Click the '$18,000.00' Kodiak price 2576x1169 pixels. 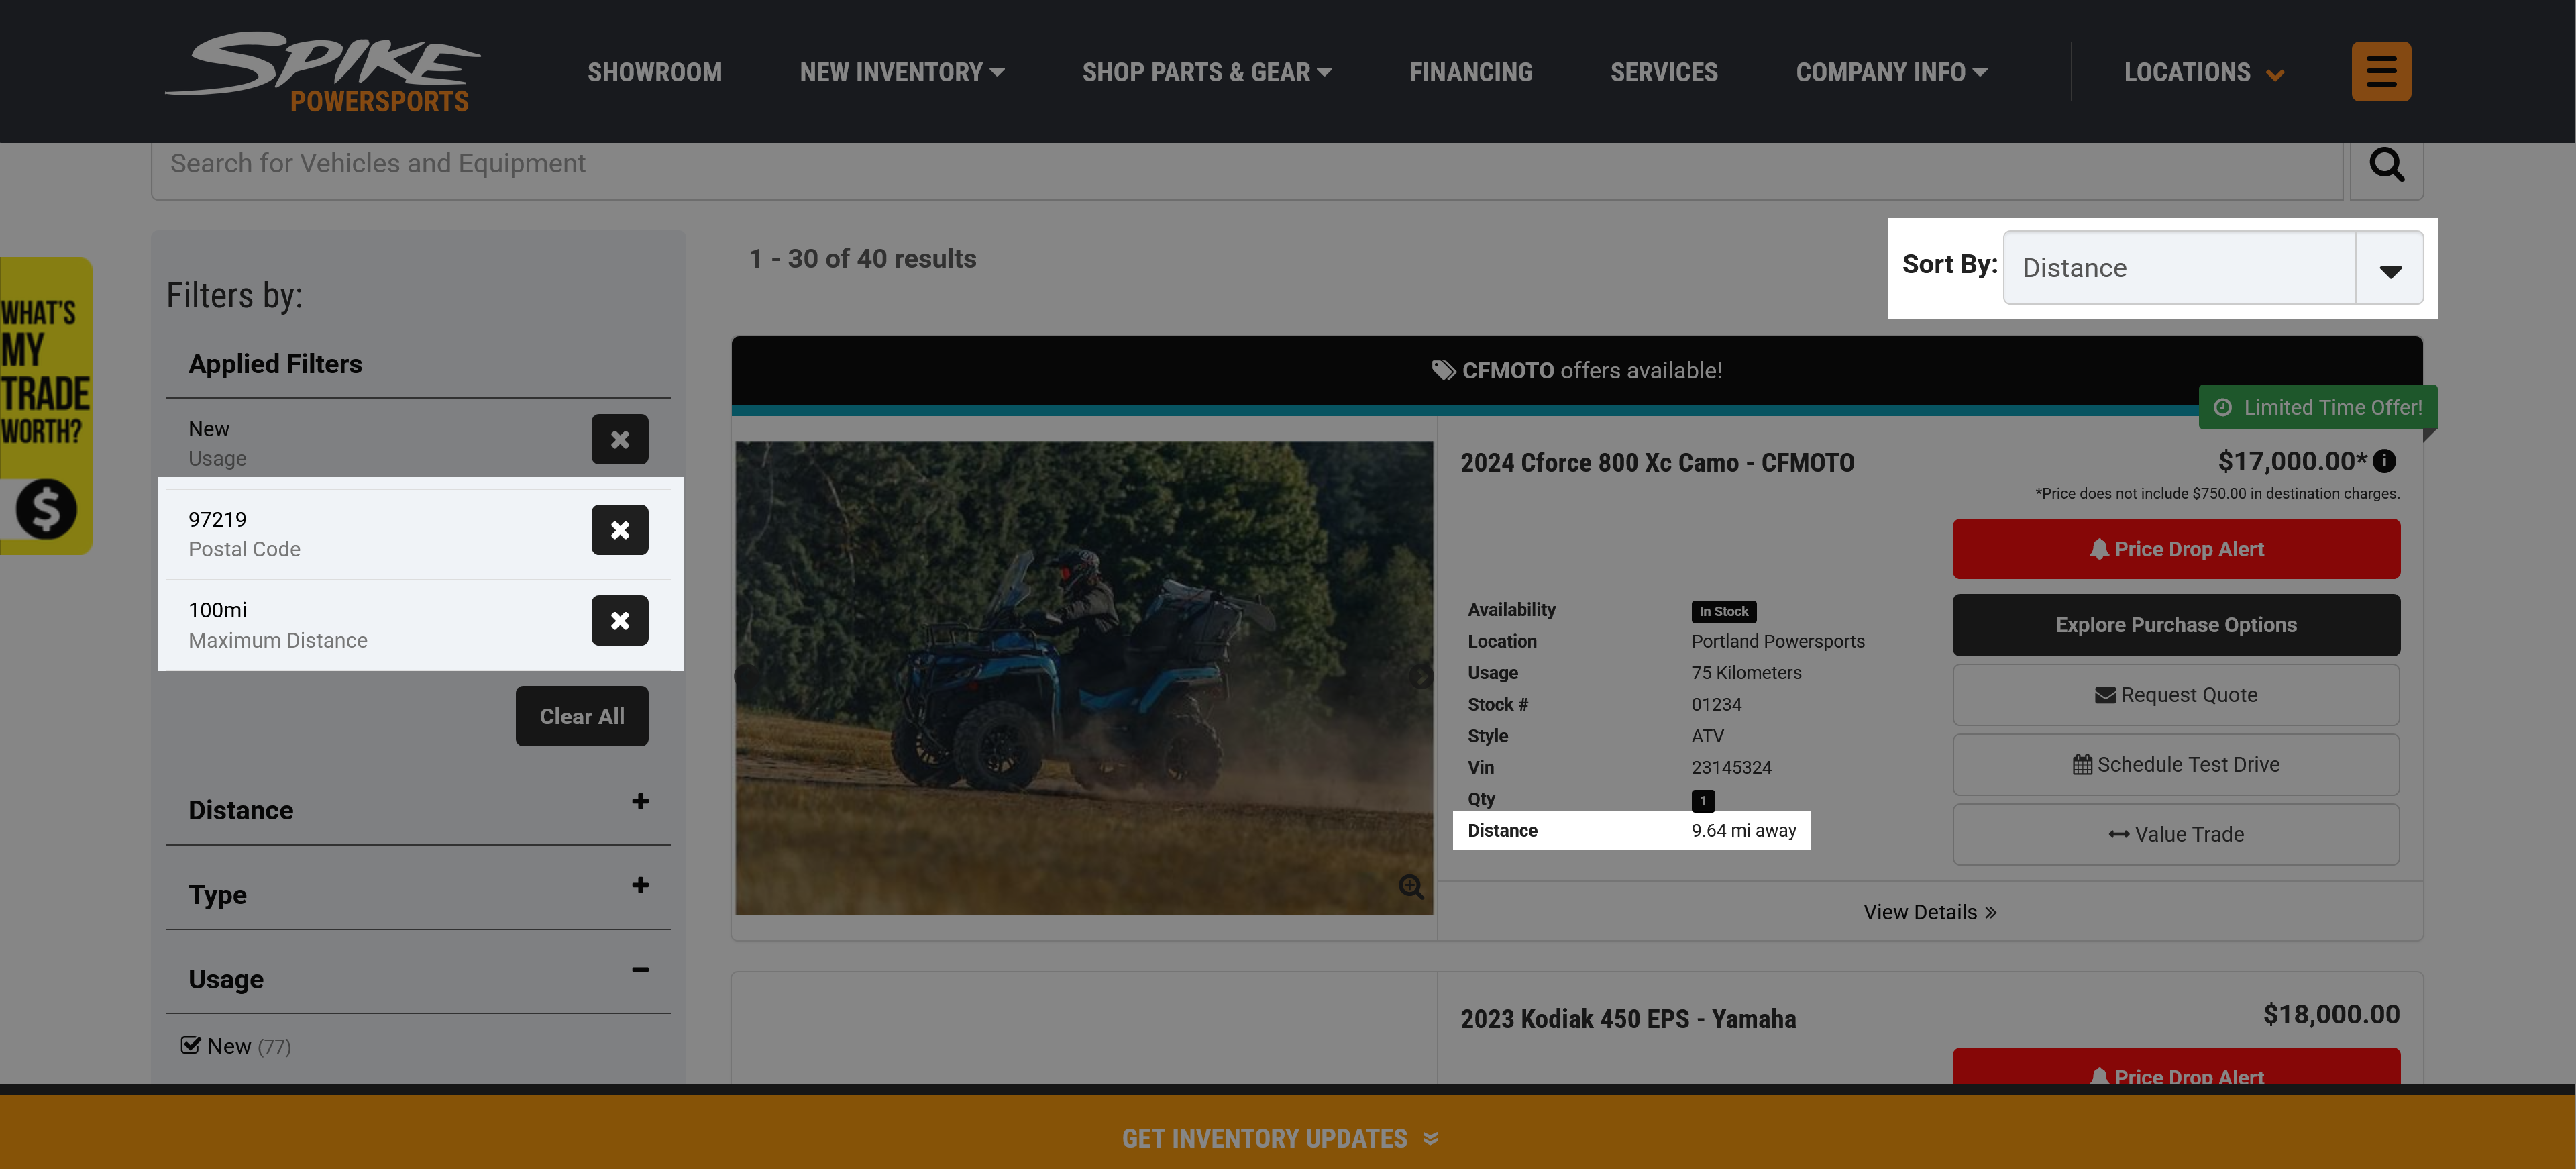pos(2330,1014)
